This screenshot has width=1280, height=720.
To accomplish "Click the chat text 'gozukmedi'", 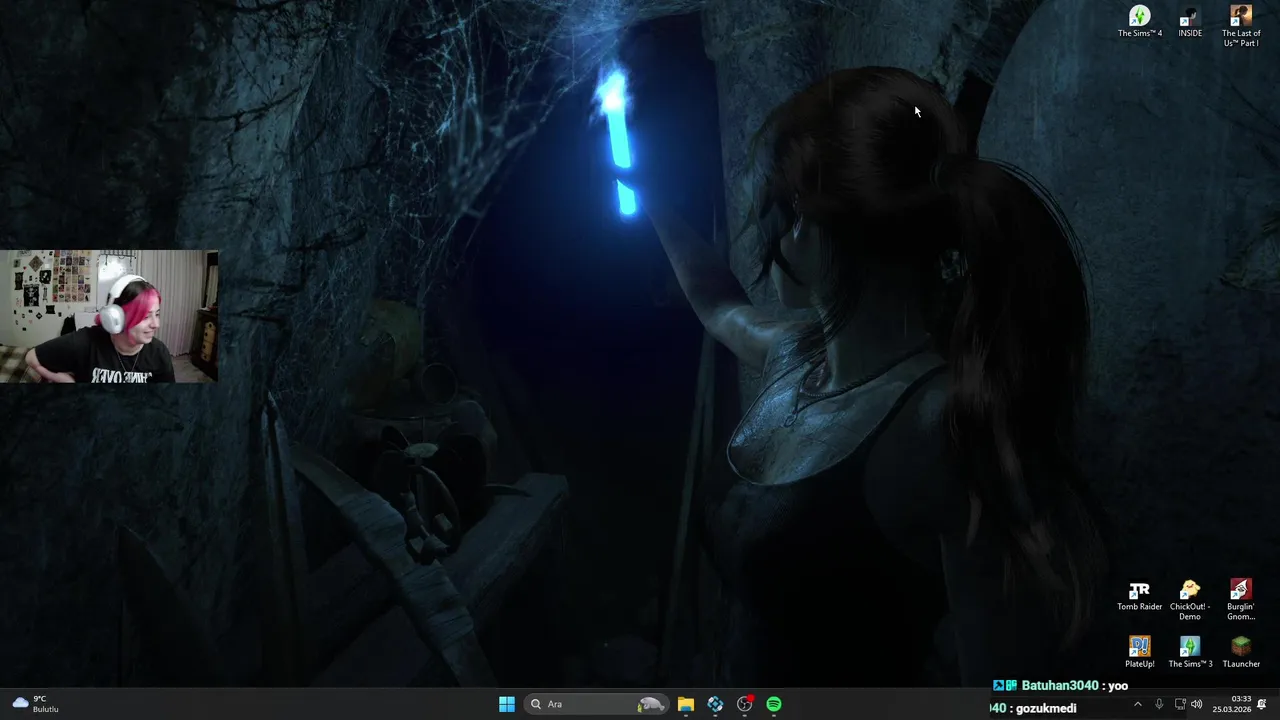I will (1046, 708).
